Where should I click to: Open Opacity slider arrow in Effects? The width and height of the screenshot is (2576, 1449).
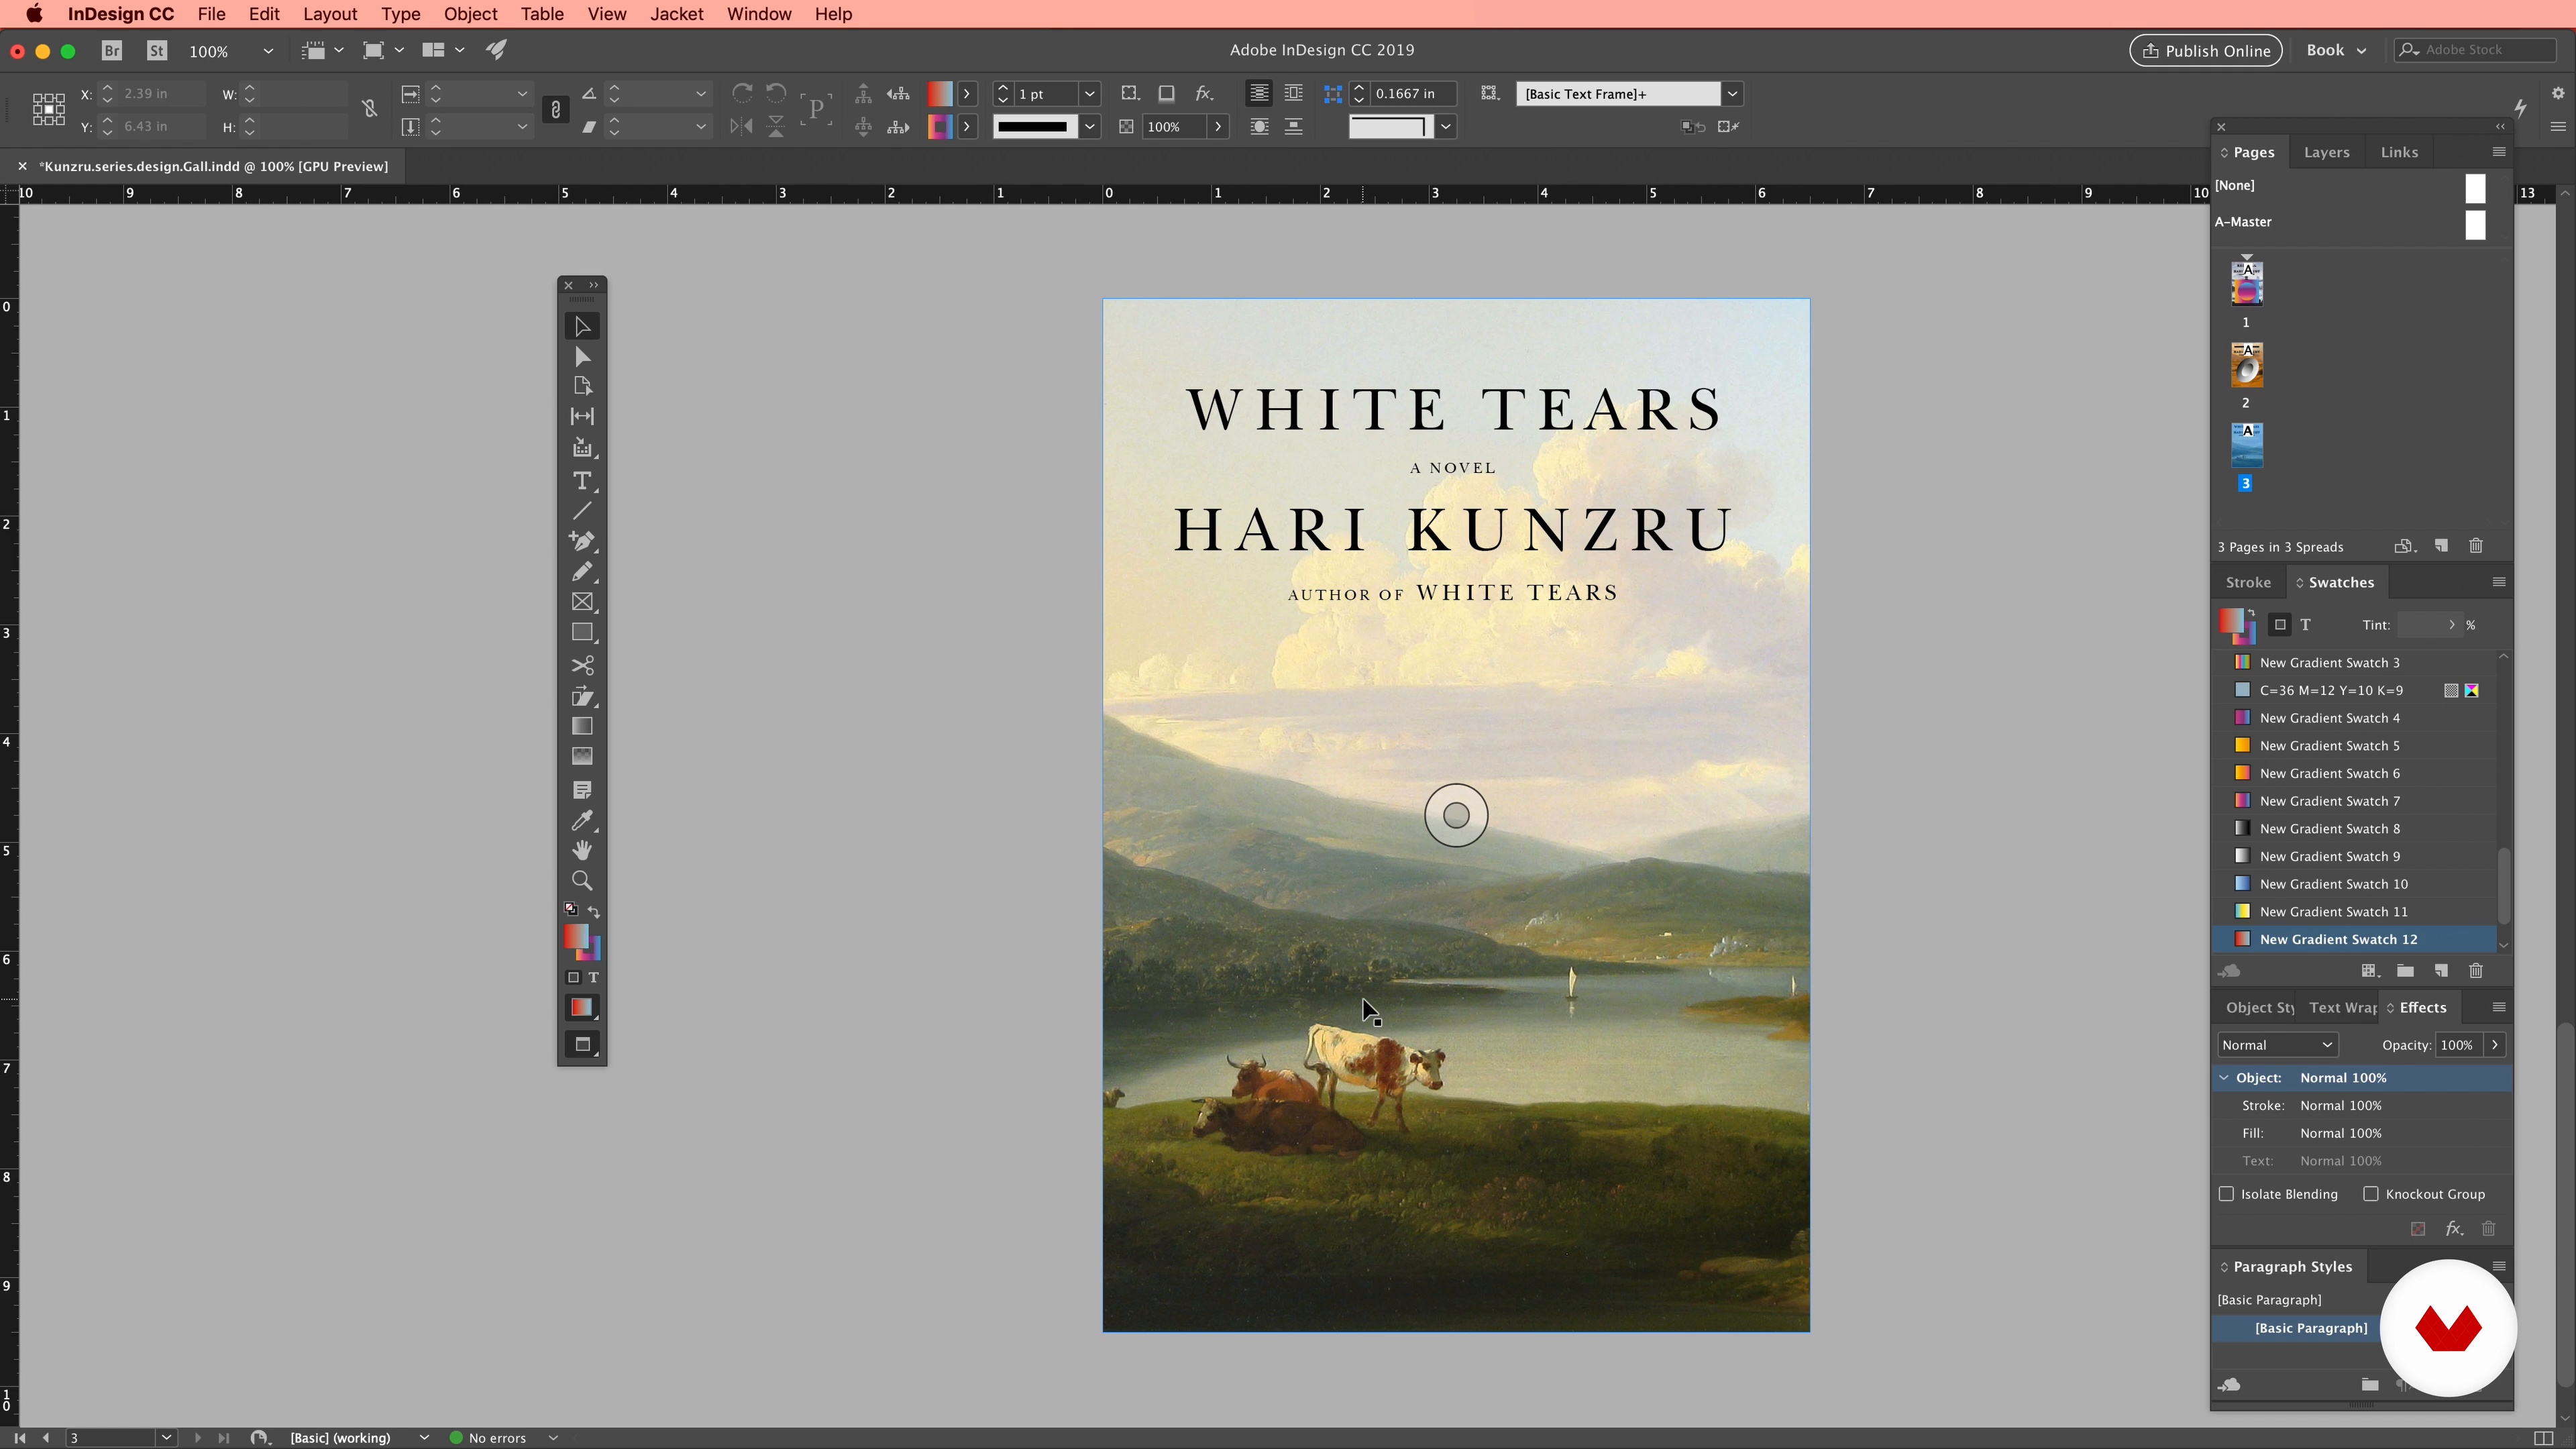[2495, 1045]
